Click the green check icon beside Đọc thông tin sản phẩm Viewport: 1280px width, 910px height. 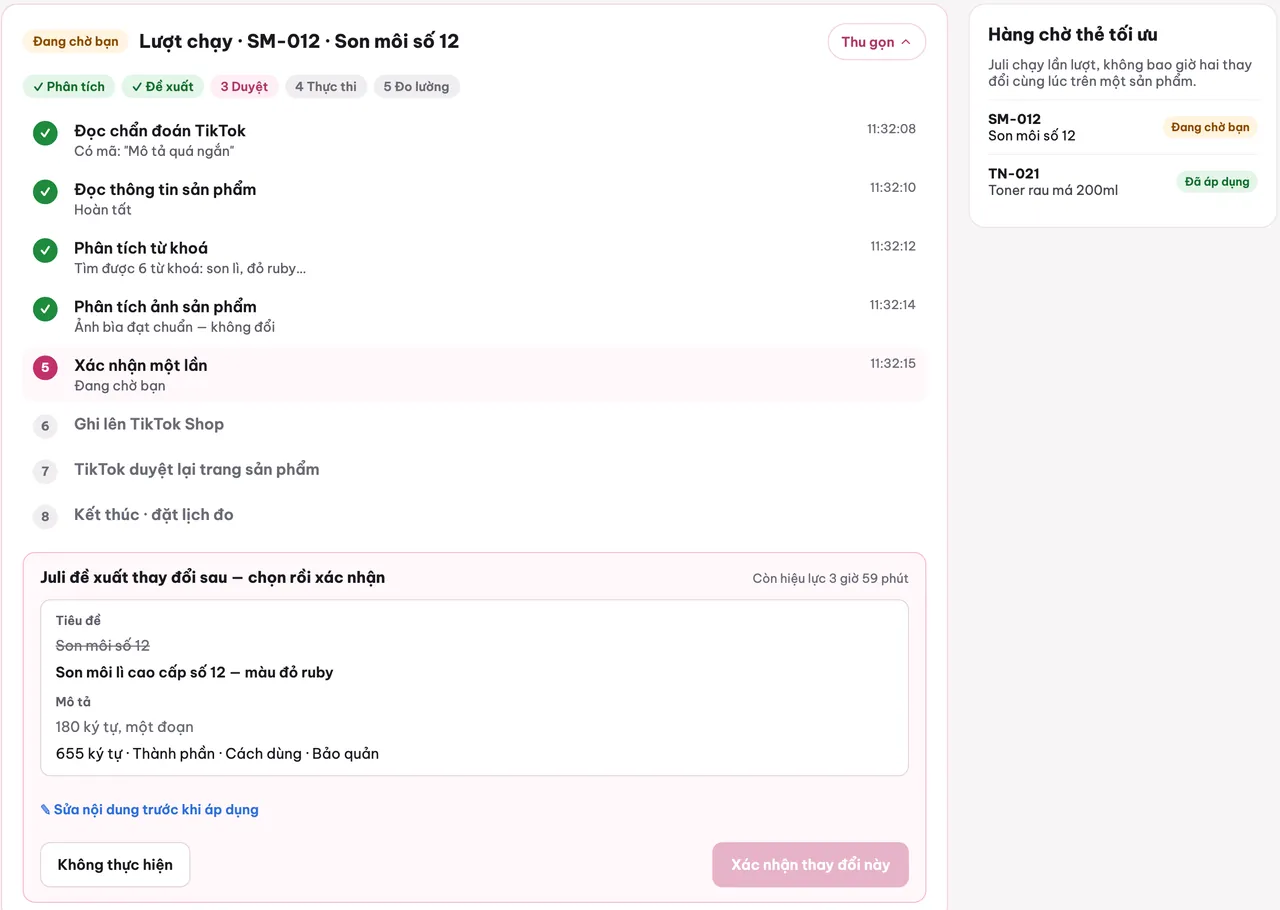tap(45, 192)
